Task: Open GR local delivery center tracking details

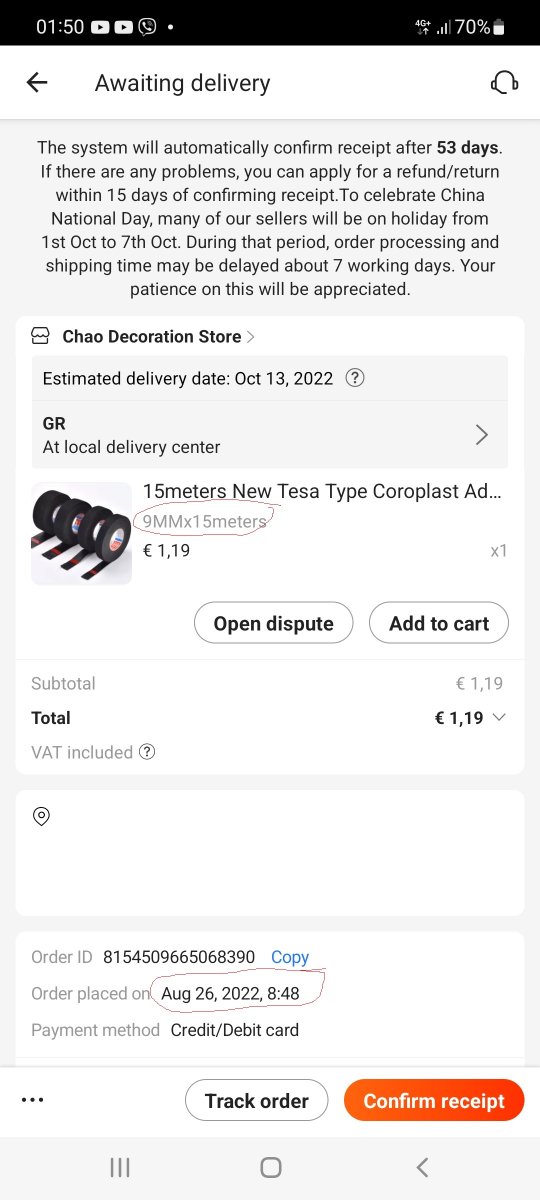Action: pyautogui.click(x=270, y=434)
